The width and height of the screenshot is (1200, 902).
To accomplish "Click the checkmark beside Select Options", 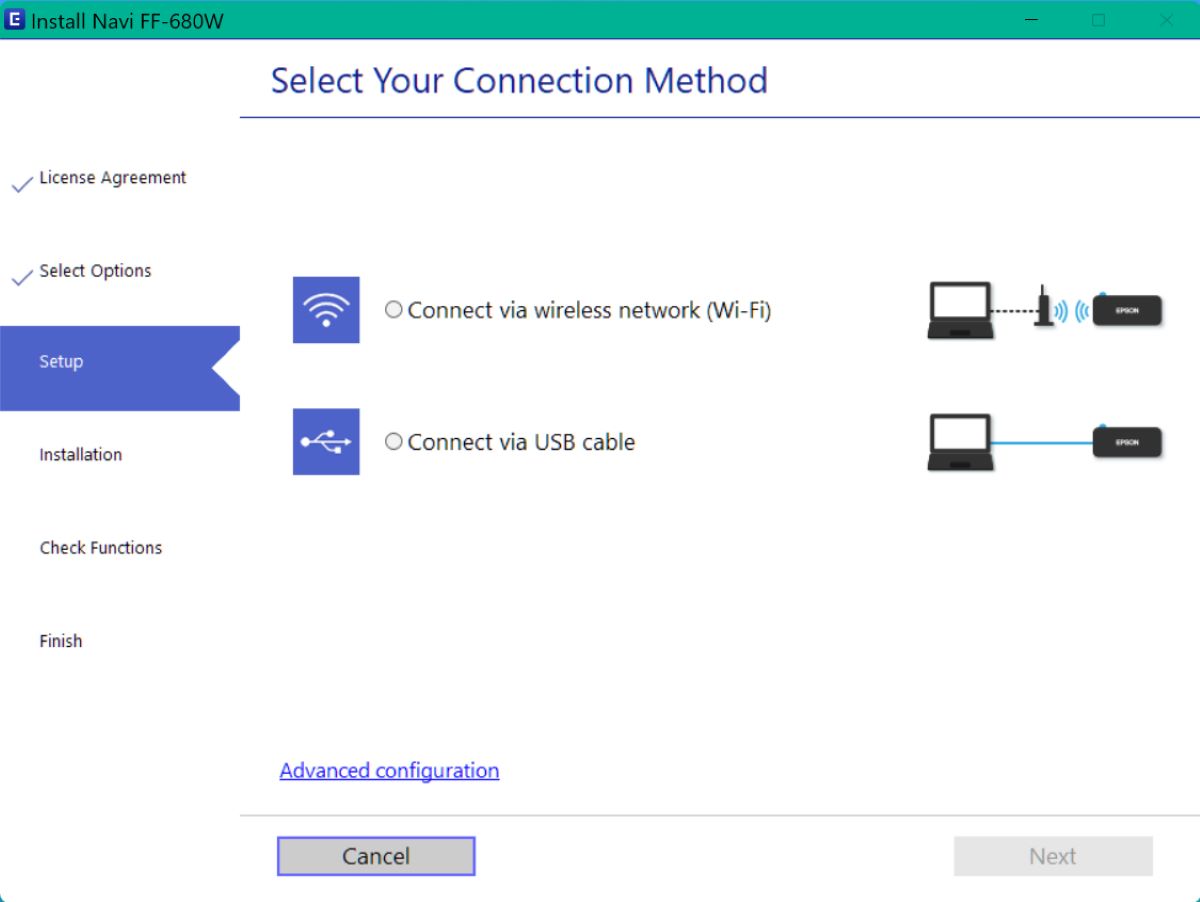I will [x=22, y=278].
